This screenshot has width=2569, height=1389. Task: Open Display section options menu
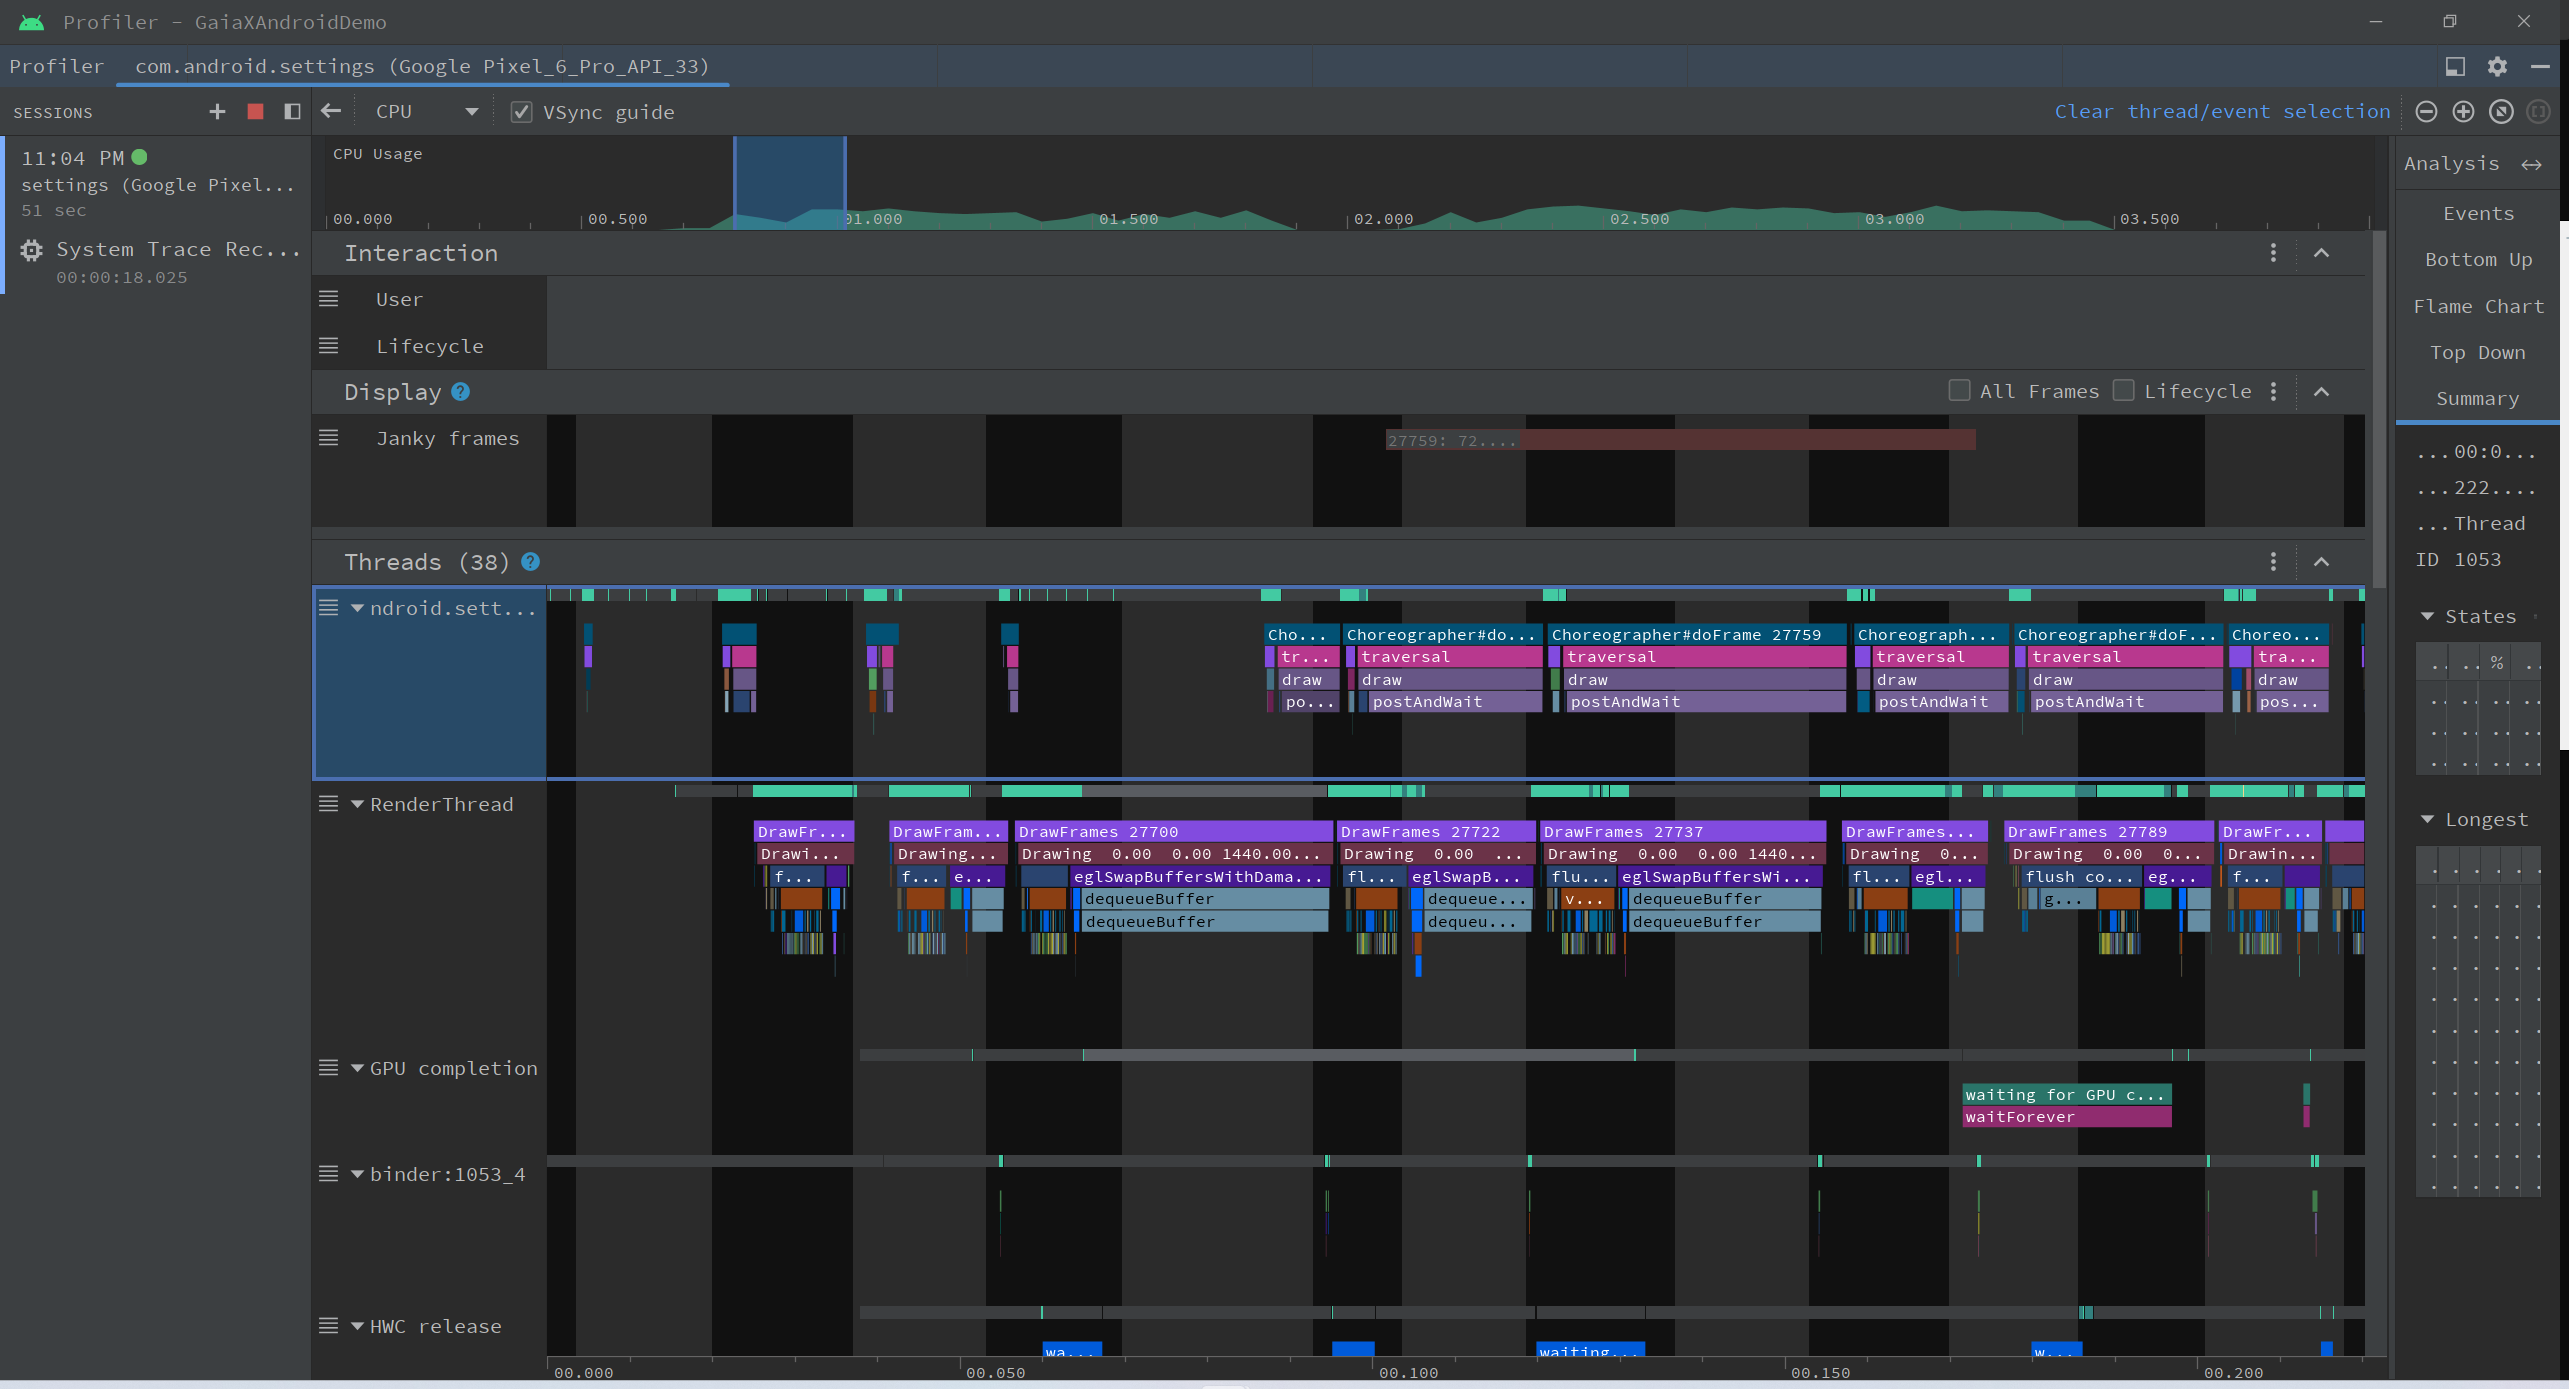(2273, 392)
